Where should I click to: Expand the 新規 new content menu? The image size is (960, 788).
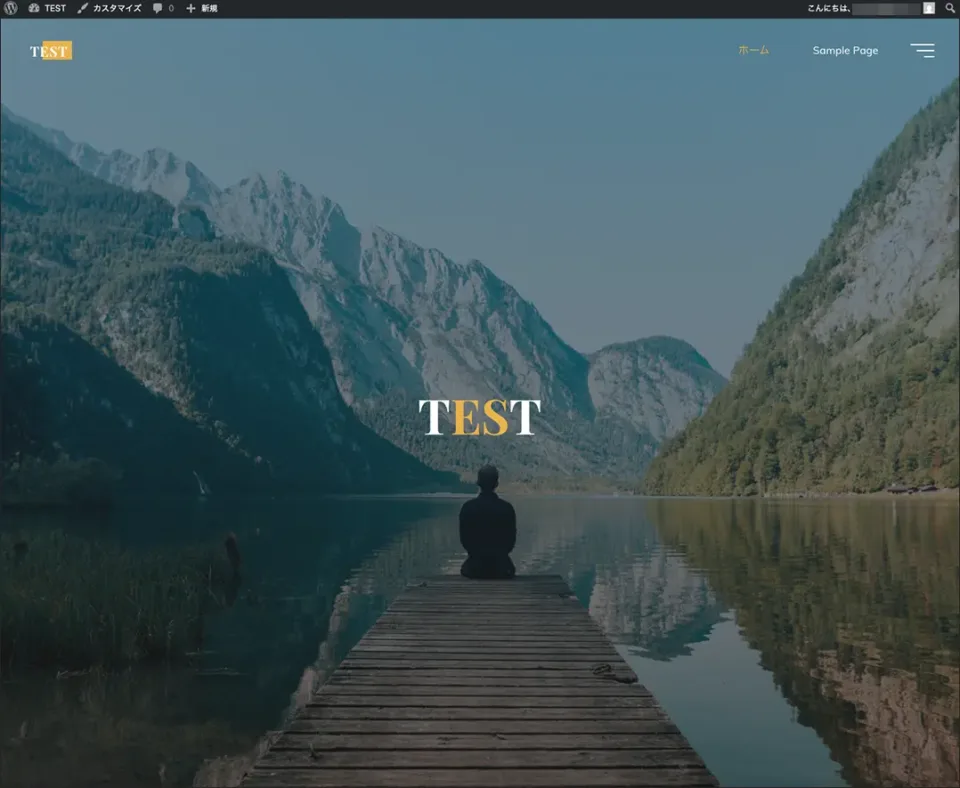click(209, 8)
